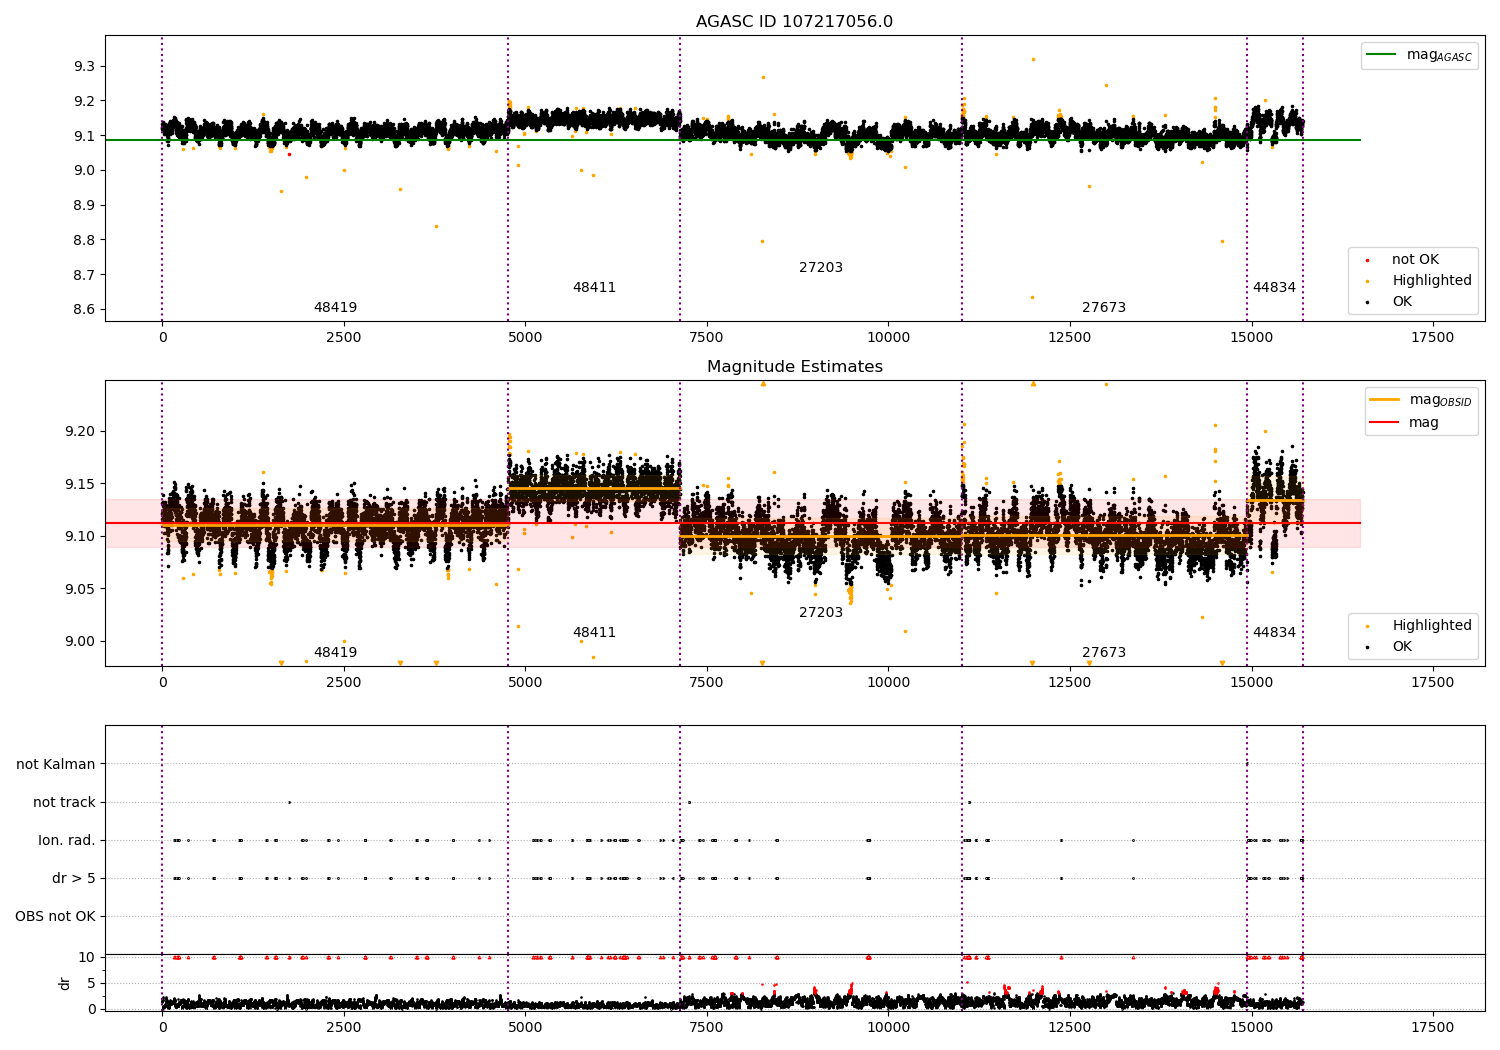This screenshot has height=1050, width=1500.
Task: Click y-axis tick 8.6 in top plot
Action: pyautogui.click(x=84, y=310)
